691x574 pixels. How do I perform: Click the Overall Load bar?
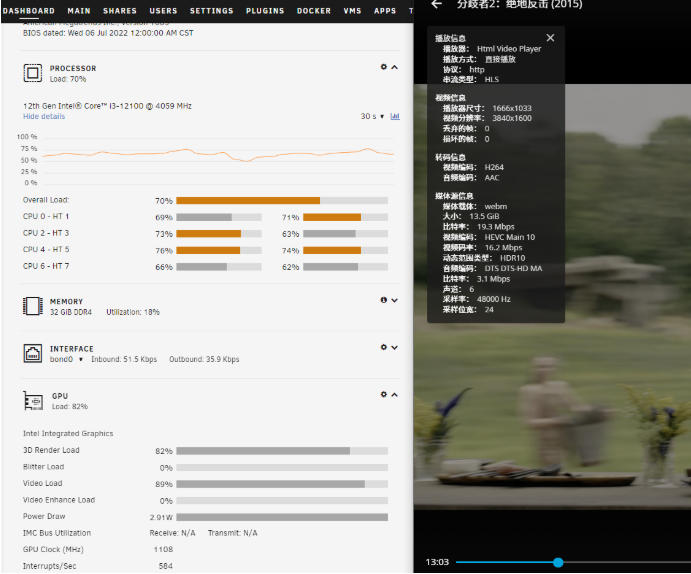[x=282, y=200]
